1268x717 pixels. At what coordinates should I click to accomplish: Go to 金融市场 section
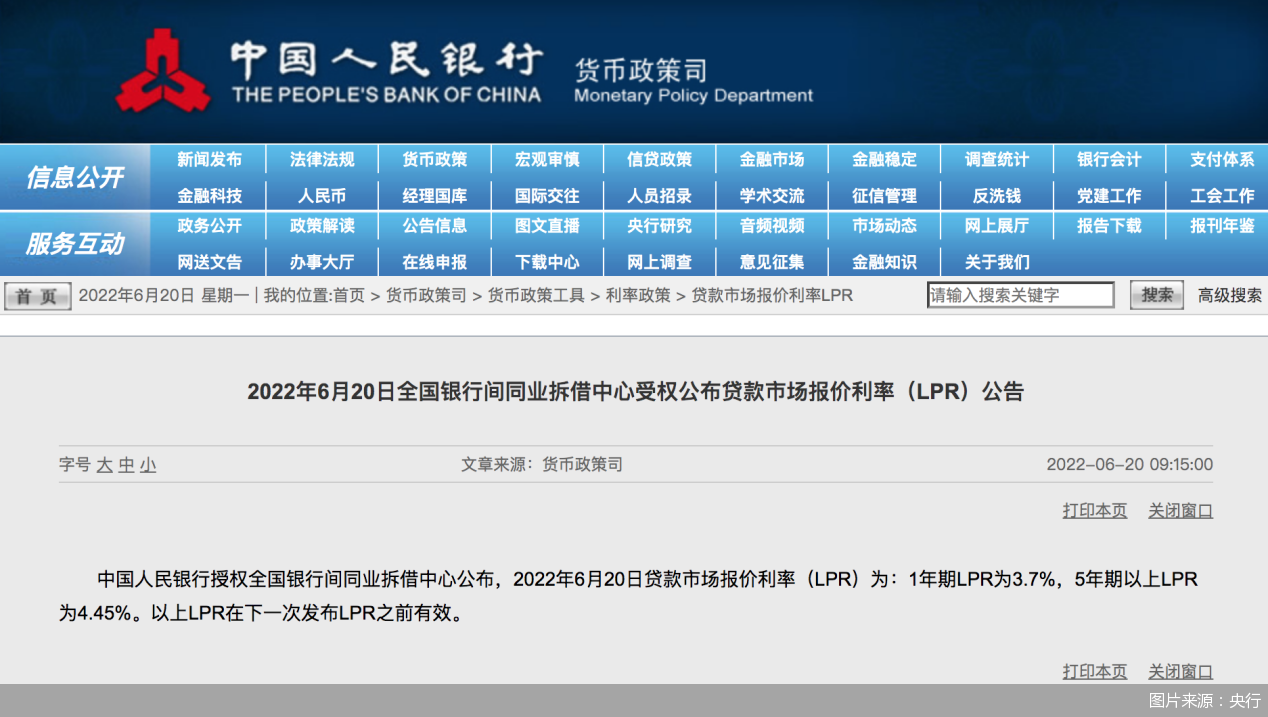pos(771,160)
